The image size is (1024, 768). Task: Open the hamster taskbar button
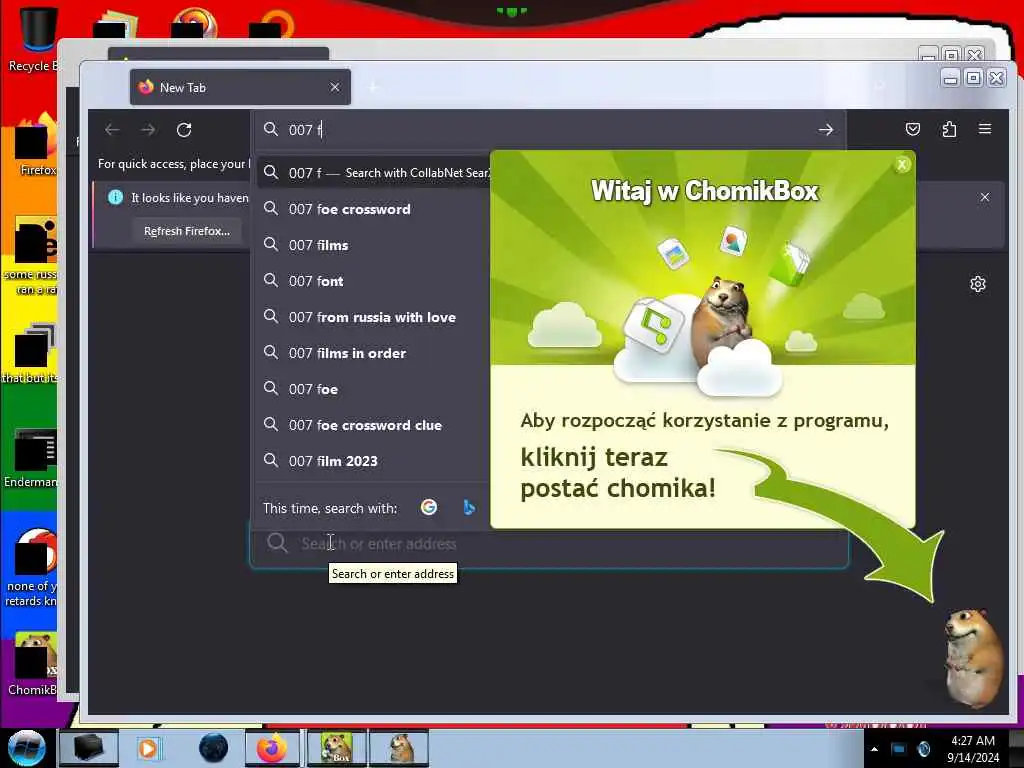pos(399,748)
